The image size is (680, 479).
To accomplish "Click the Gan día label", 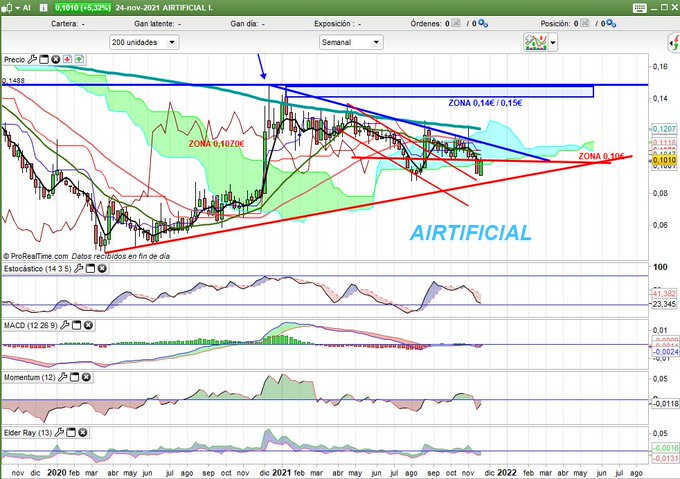I will (x=244, y=24).
